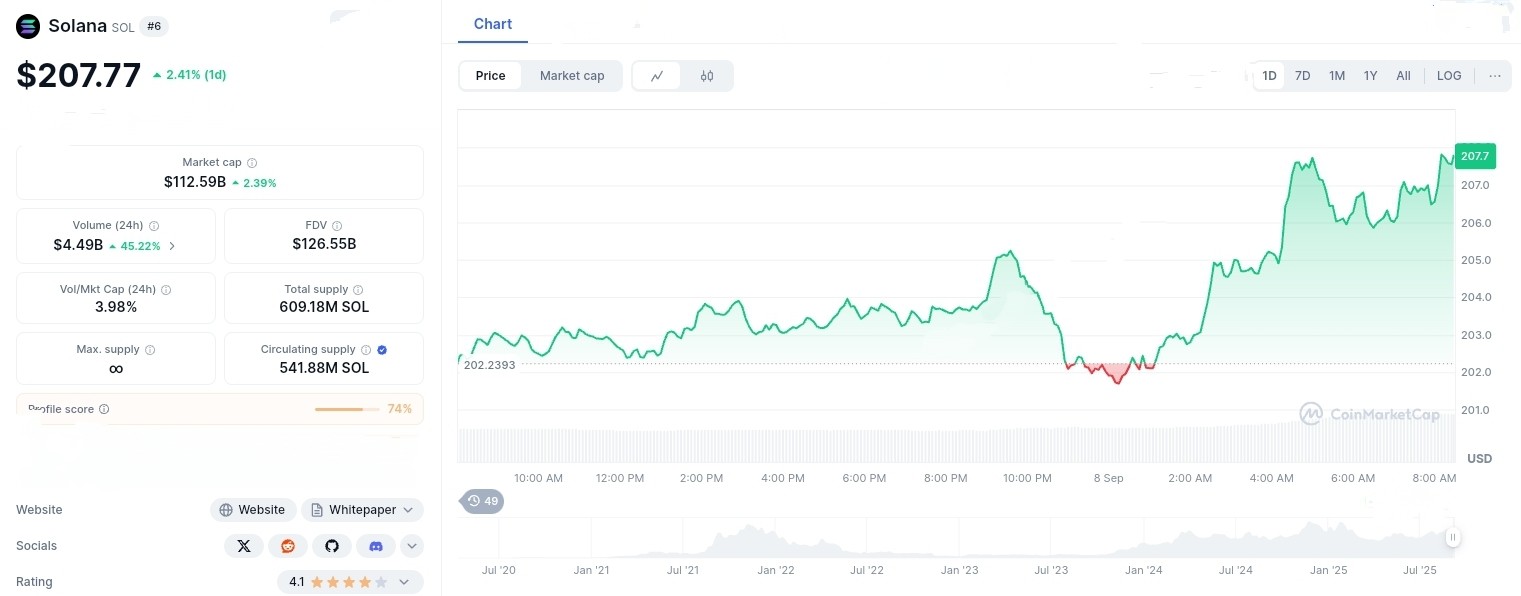The image size is (1521, 596).
Task: Click the Volume (24h) info icon
Action: [x=154, y=226]
